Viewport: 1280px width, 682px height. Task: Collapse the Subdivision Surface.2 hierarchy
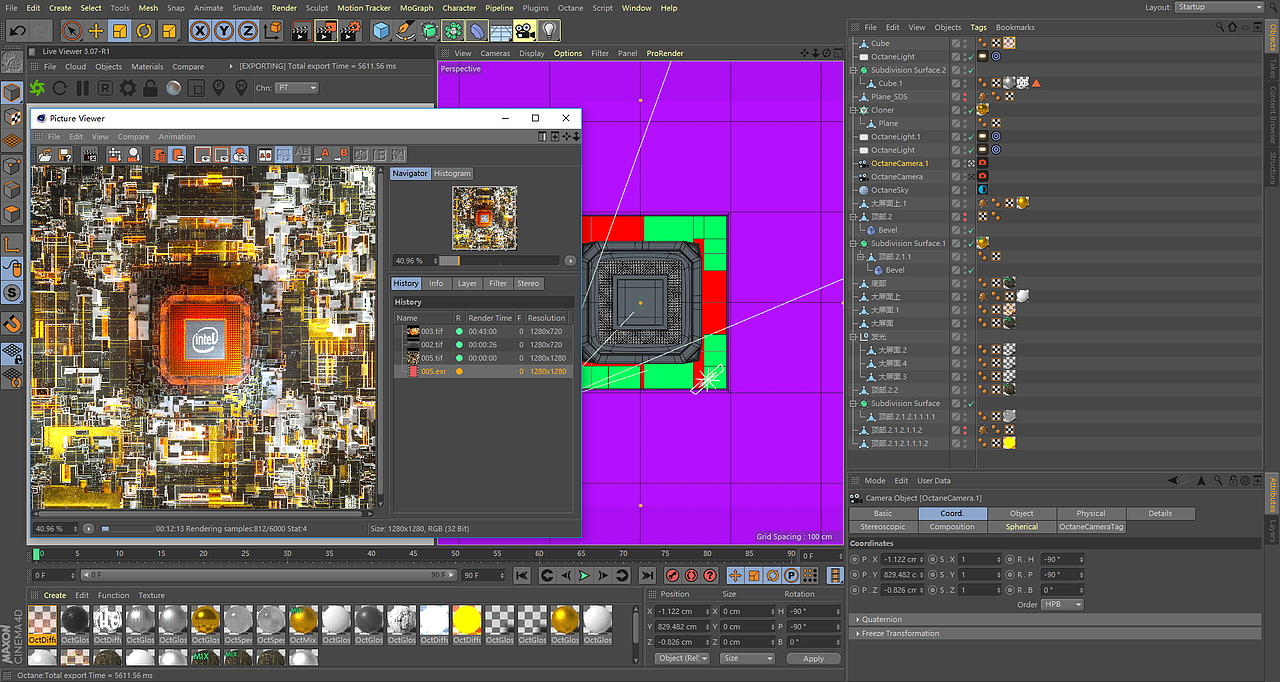point(852,70)
